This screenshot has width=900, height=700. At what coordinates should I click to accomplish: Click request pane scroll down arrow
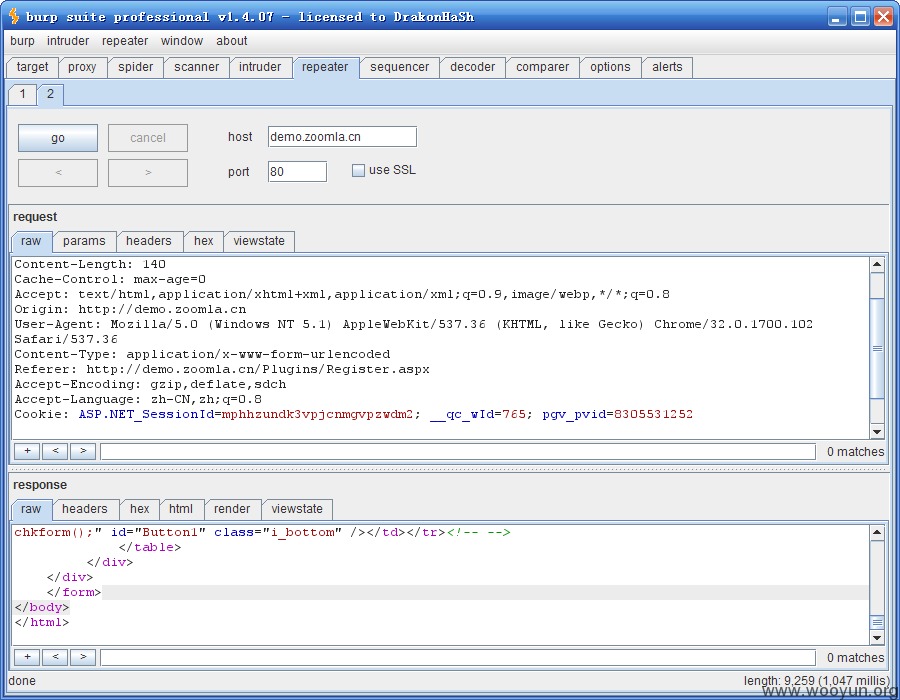pyautogui.click(x=876, y=431)
